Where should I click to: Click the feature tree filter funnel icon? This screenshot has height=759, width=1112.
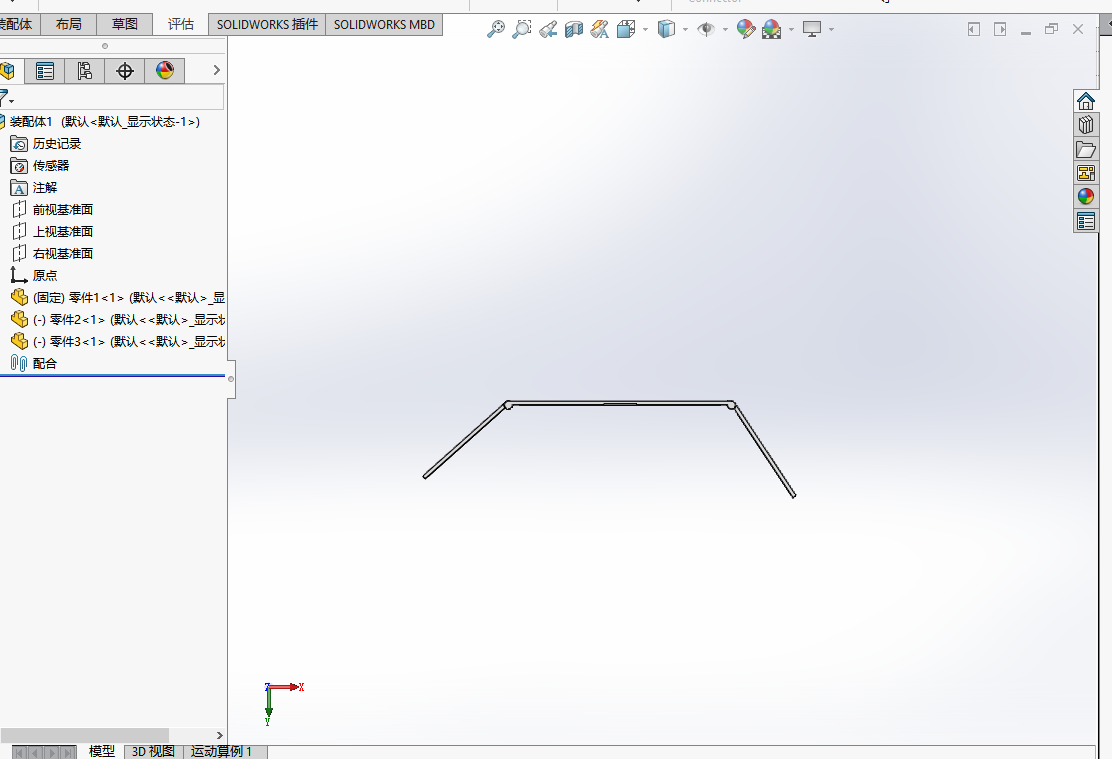pyautogui.click(x=6, y=97)
